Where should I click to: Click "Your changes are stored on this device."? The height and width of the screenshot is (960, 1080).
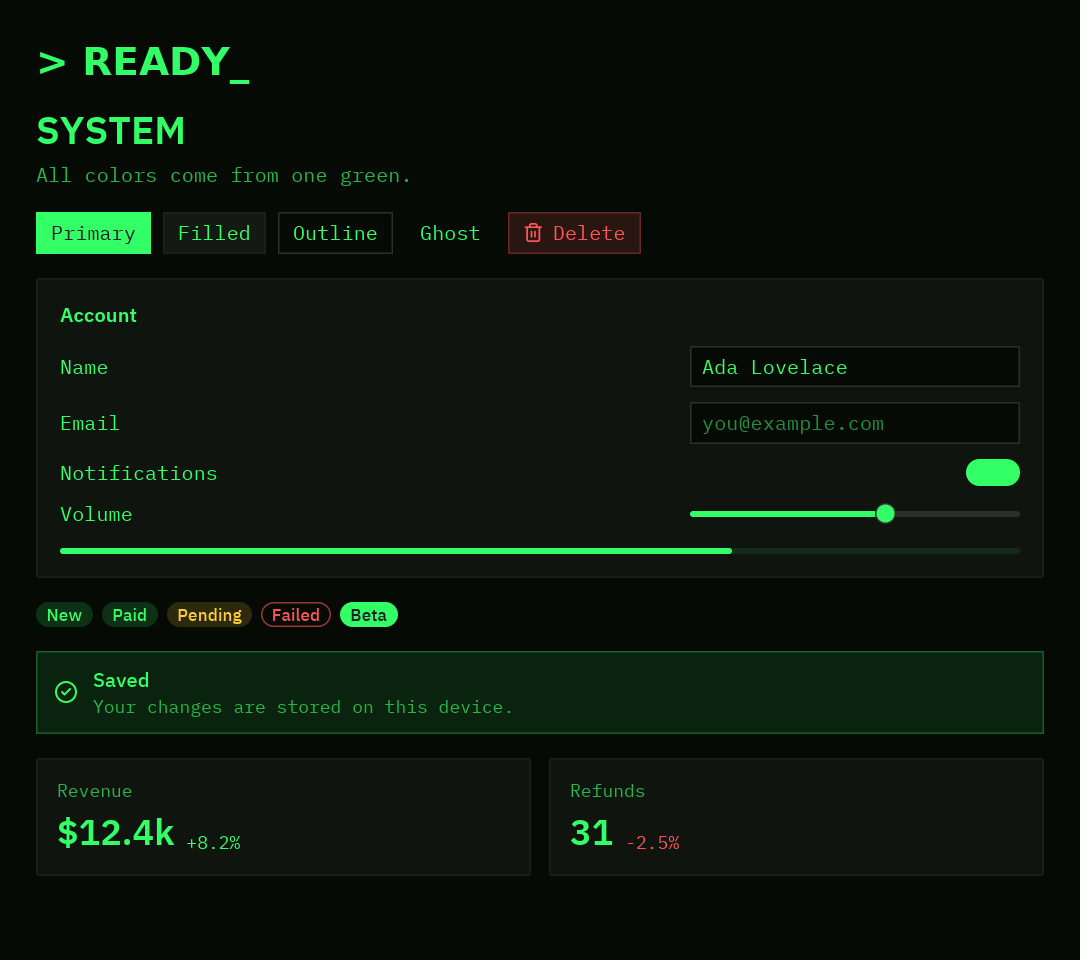(303, 707)
